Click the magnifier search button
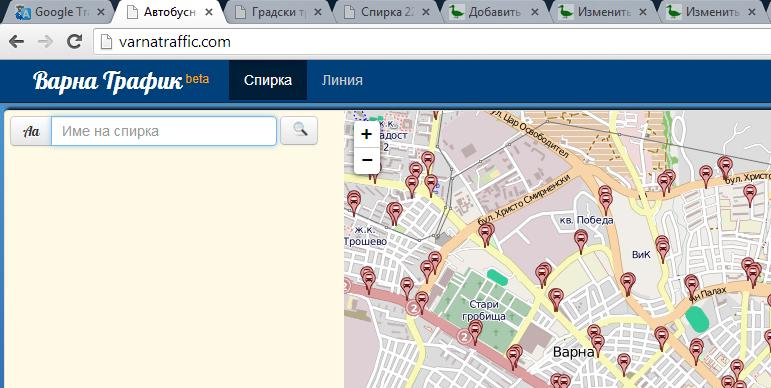 [x=299, y=131]
